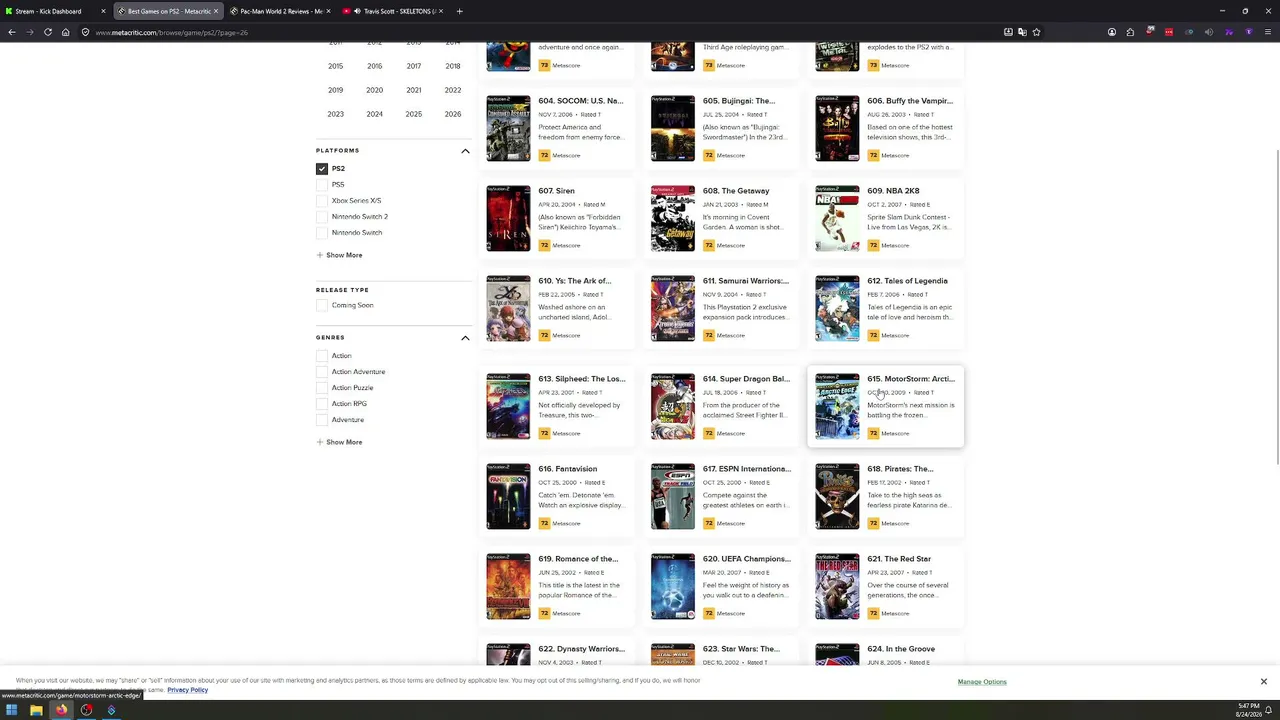The width and height of the screenshot is (1280, 720).
Task: Check the Adventure genre filter
Action: 322,420
